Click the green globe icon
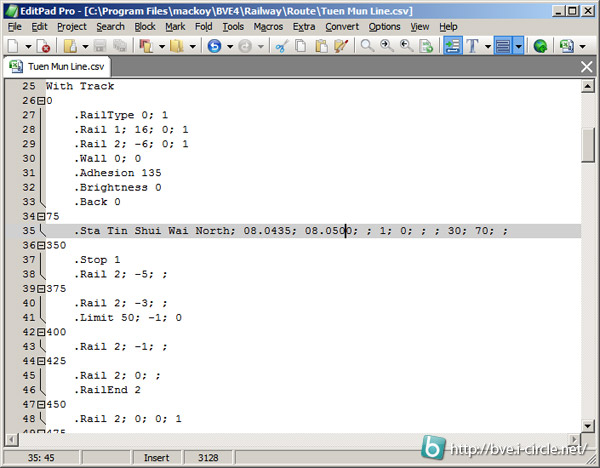This screenshot has width=600, height=468. [x=540, y=46]
